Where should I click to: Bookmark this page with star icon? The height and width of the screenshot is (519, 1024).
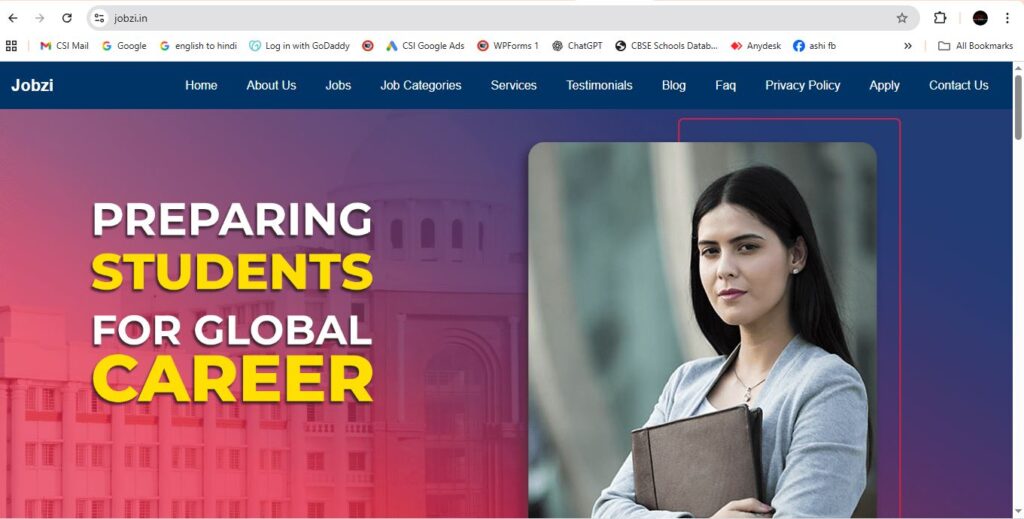tap(902, 18)
